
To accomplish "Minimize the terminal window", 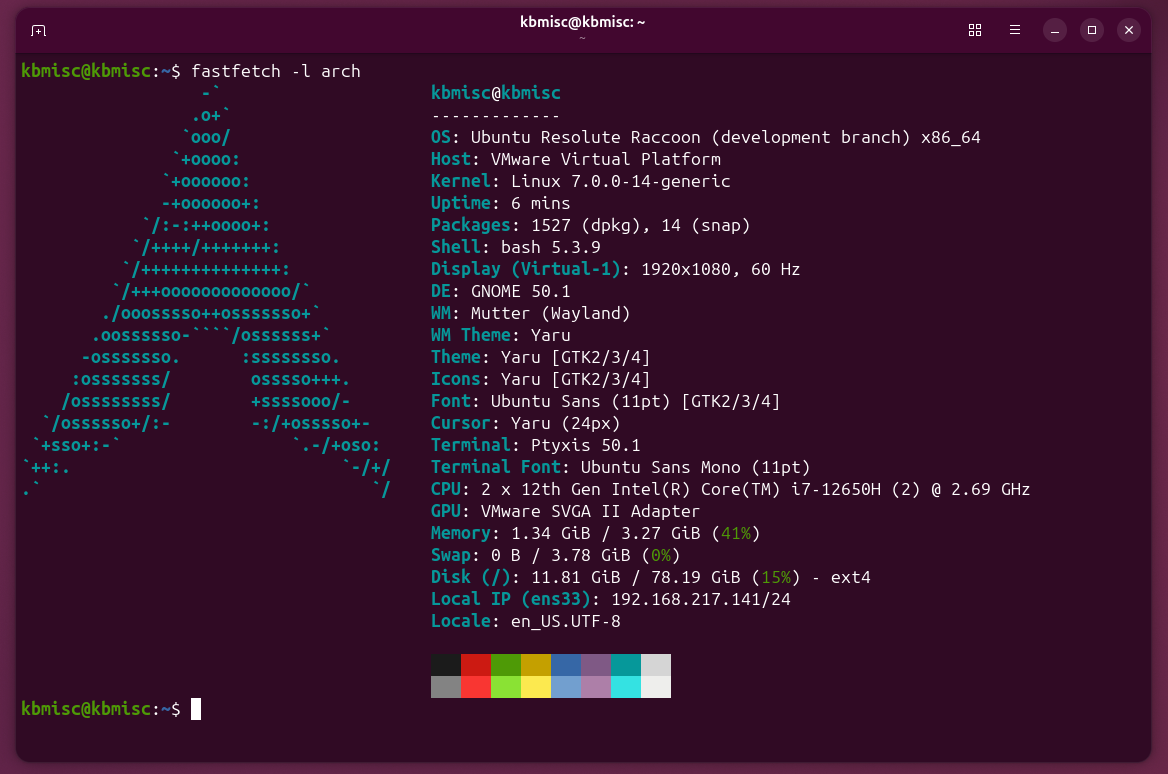I will [1055, 30].
